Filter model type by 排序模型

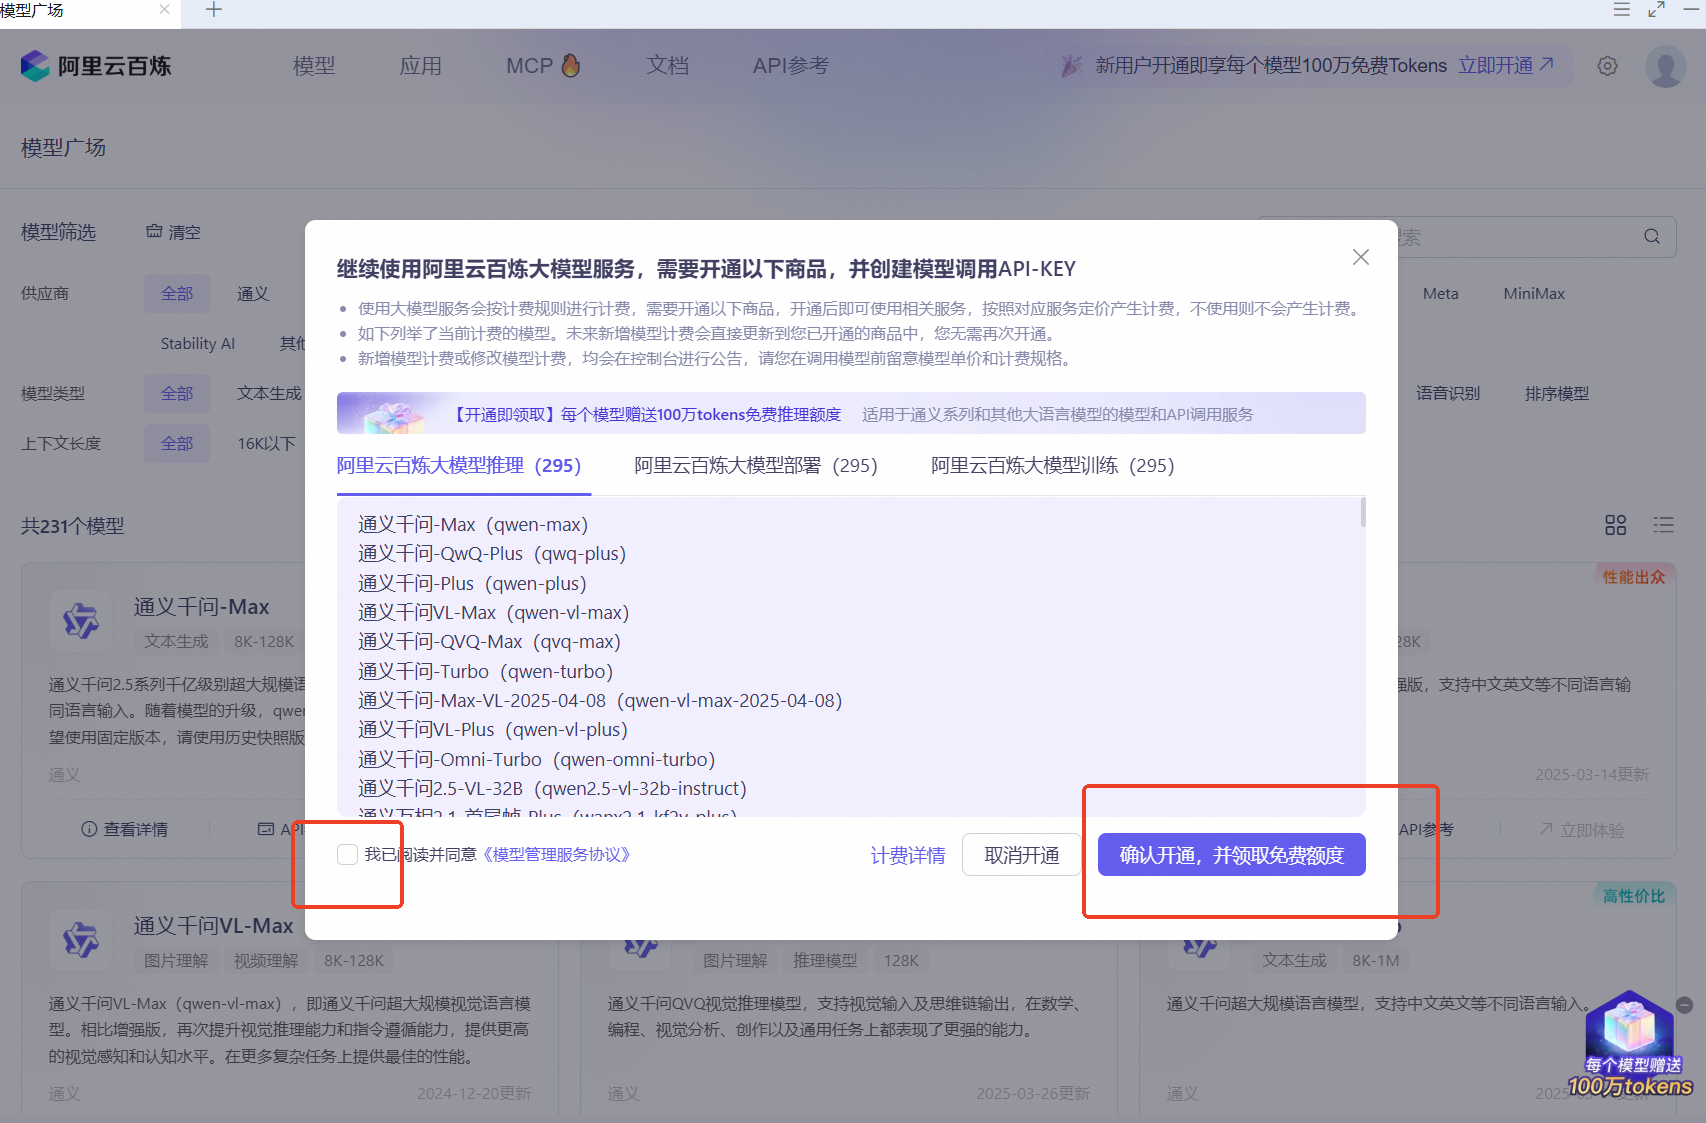pyautogui.click(x=1557, y=394)
